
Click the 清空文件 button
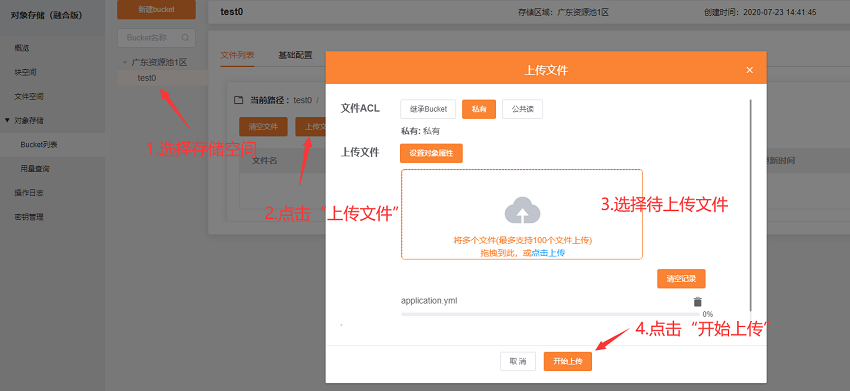263,127
